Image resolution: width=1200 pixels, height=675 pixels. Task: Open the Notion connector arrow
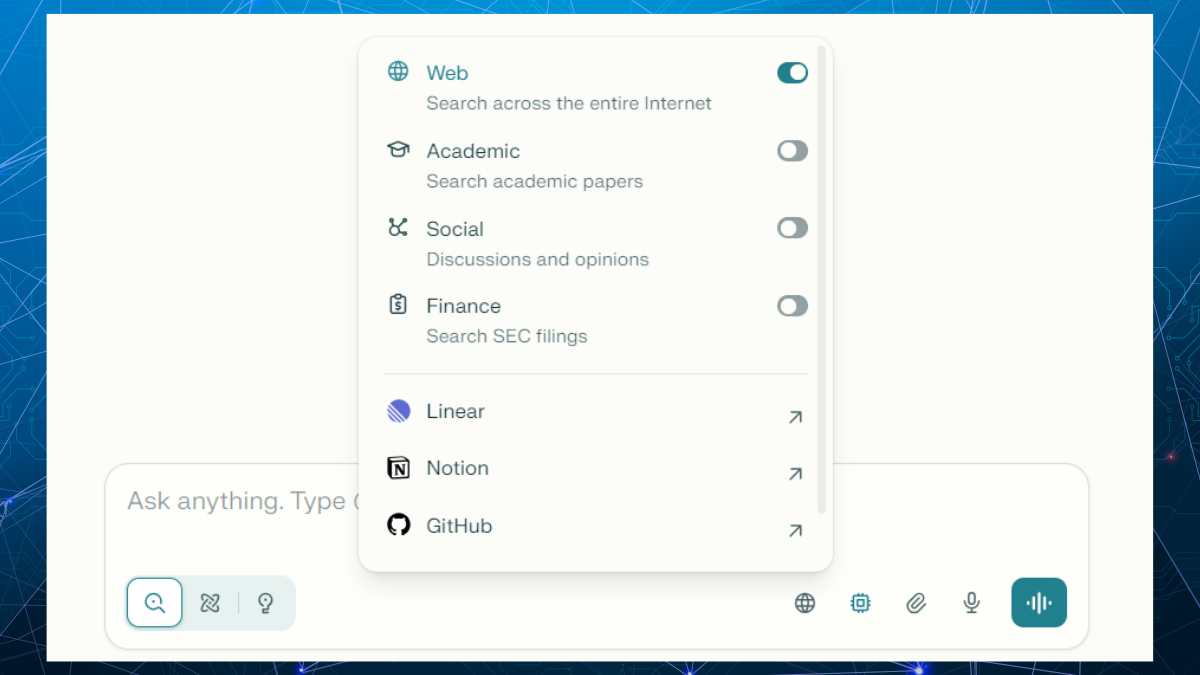tap(795, 474)
